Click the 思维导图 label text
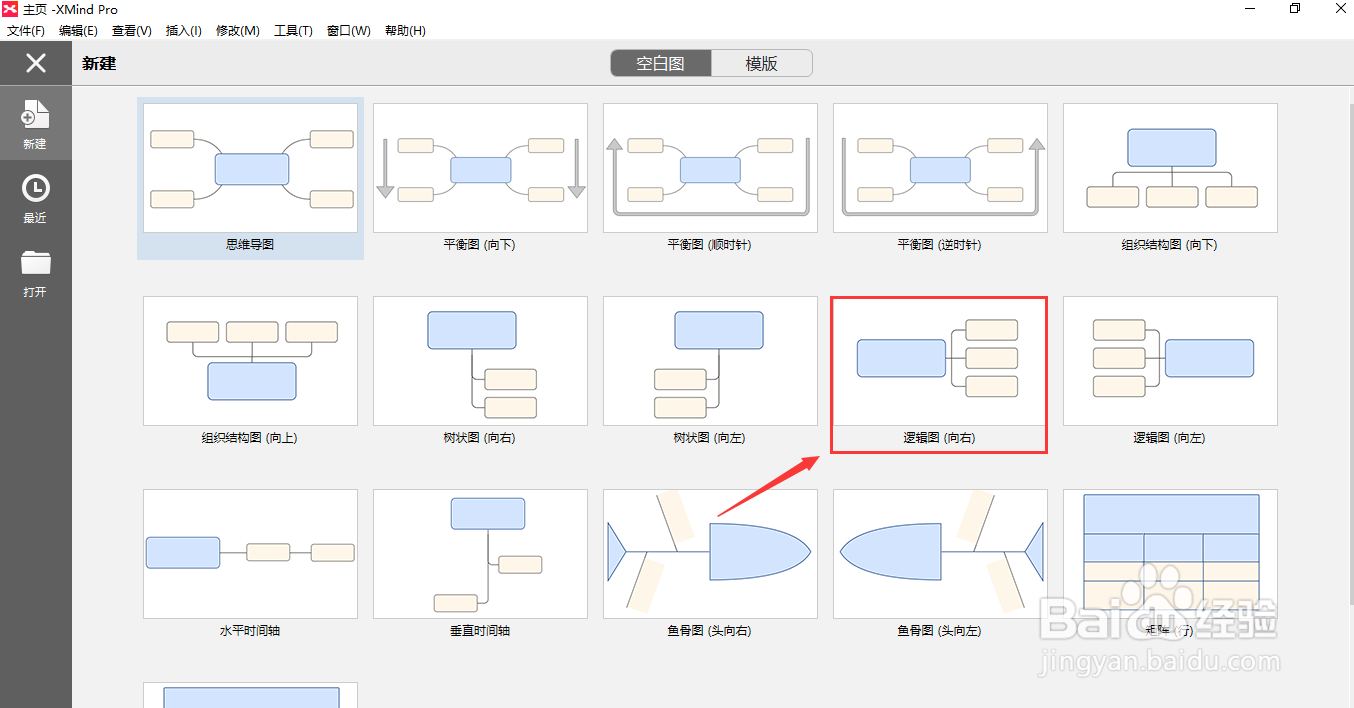 click(x=250, y=245)
